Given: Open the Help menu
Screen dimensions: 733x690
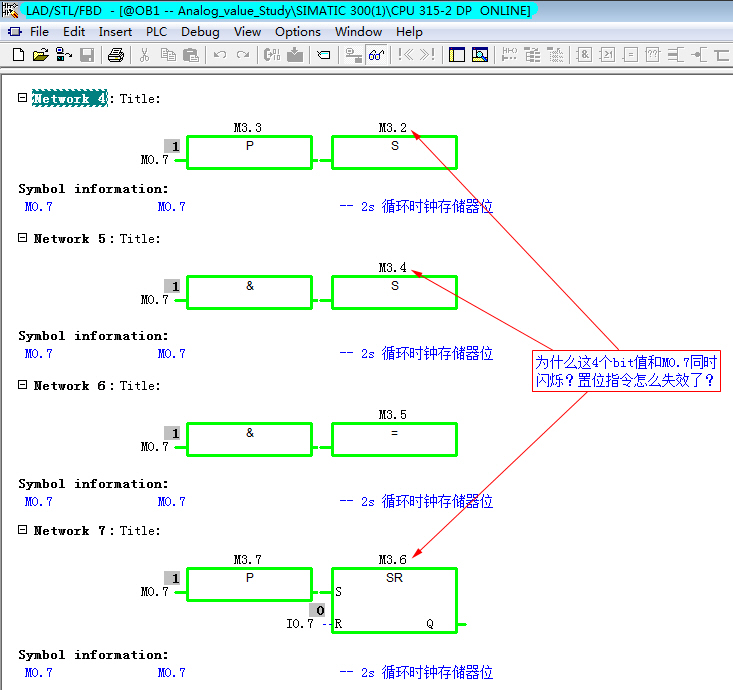Looking at the screenshot, I should [409, 32].
